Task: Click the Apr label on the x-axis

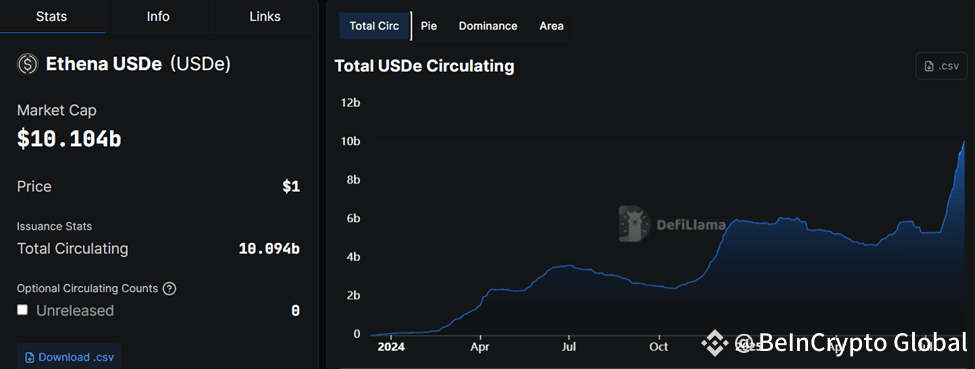Action: coord(479,347)
